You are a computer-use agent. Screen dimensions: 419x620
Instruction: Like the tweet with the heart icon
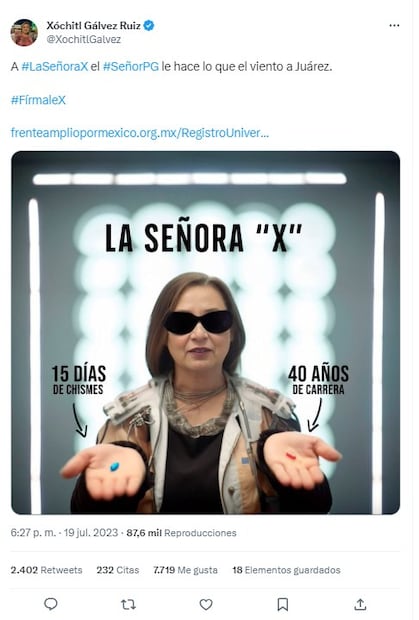pyautogui.click(x=206, y=604)
